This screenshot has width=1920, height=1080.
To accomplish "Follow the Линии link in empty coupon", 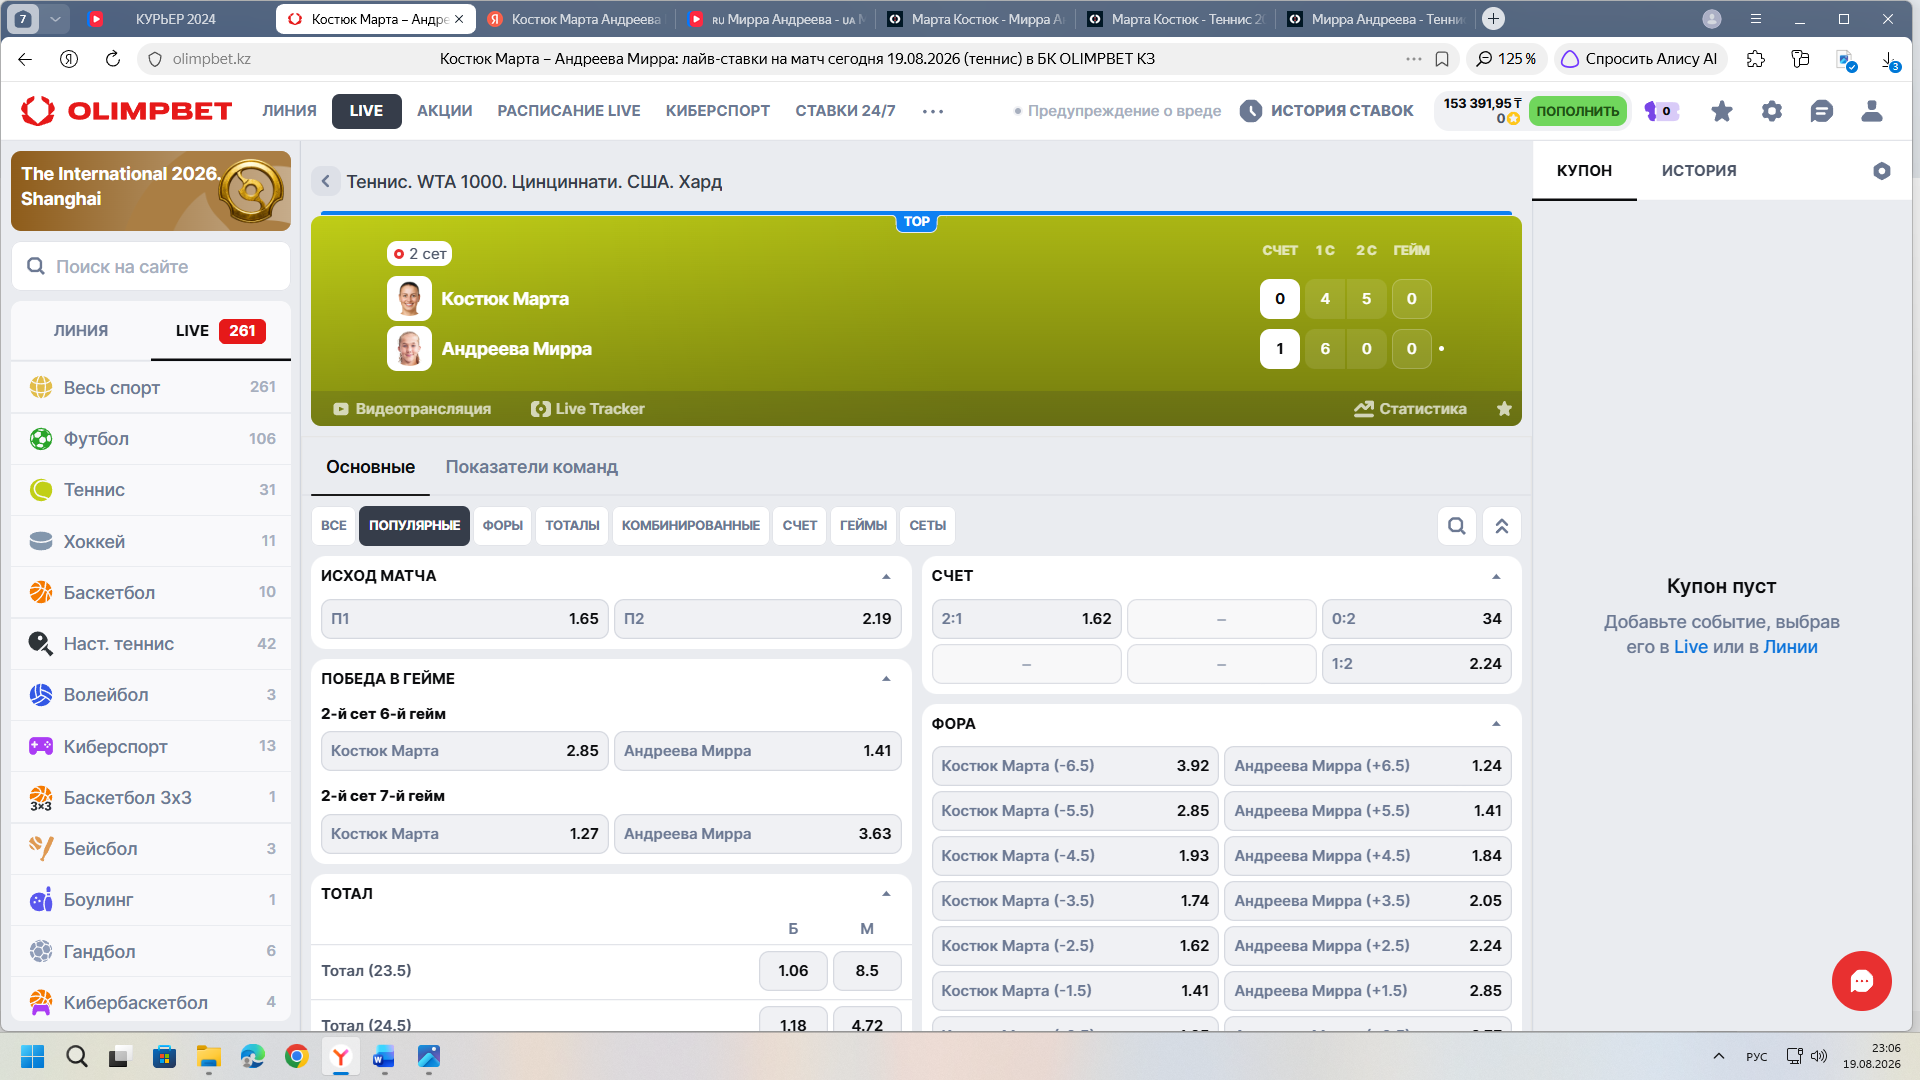I will click(1790, 647).
